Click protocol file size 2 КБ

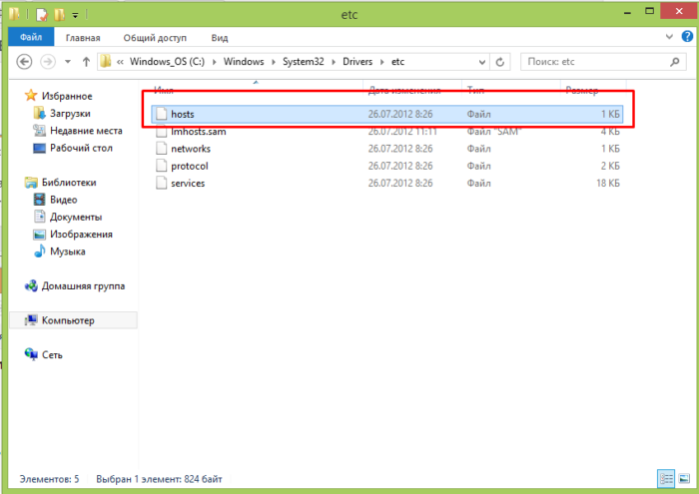[610, 166]
